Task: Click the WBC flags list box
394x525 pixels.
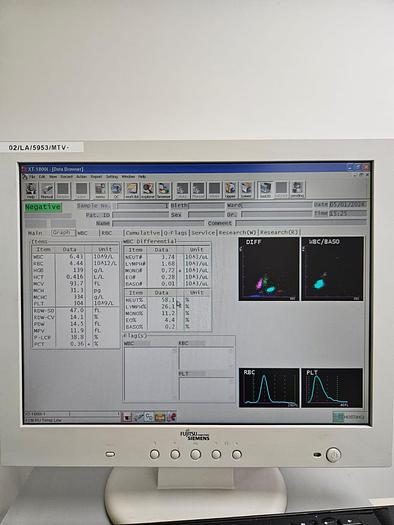Action: (x=151, y=374)
